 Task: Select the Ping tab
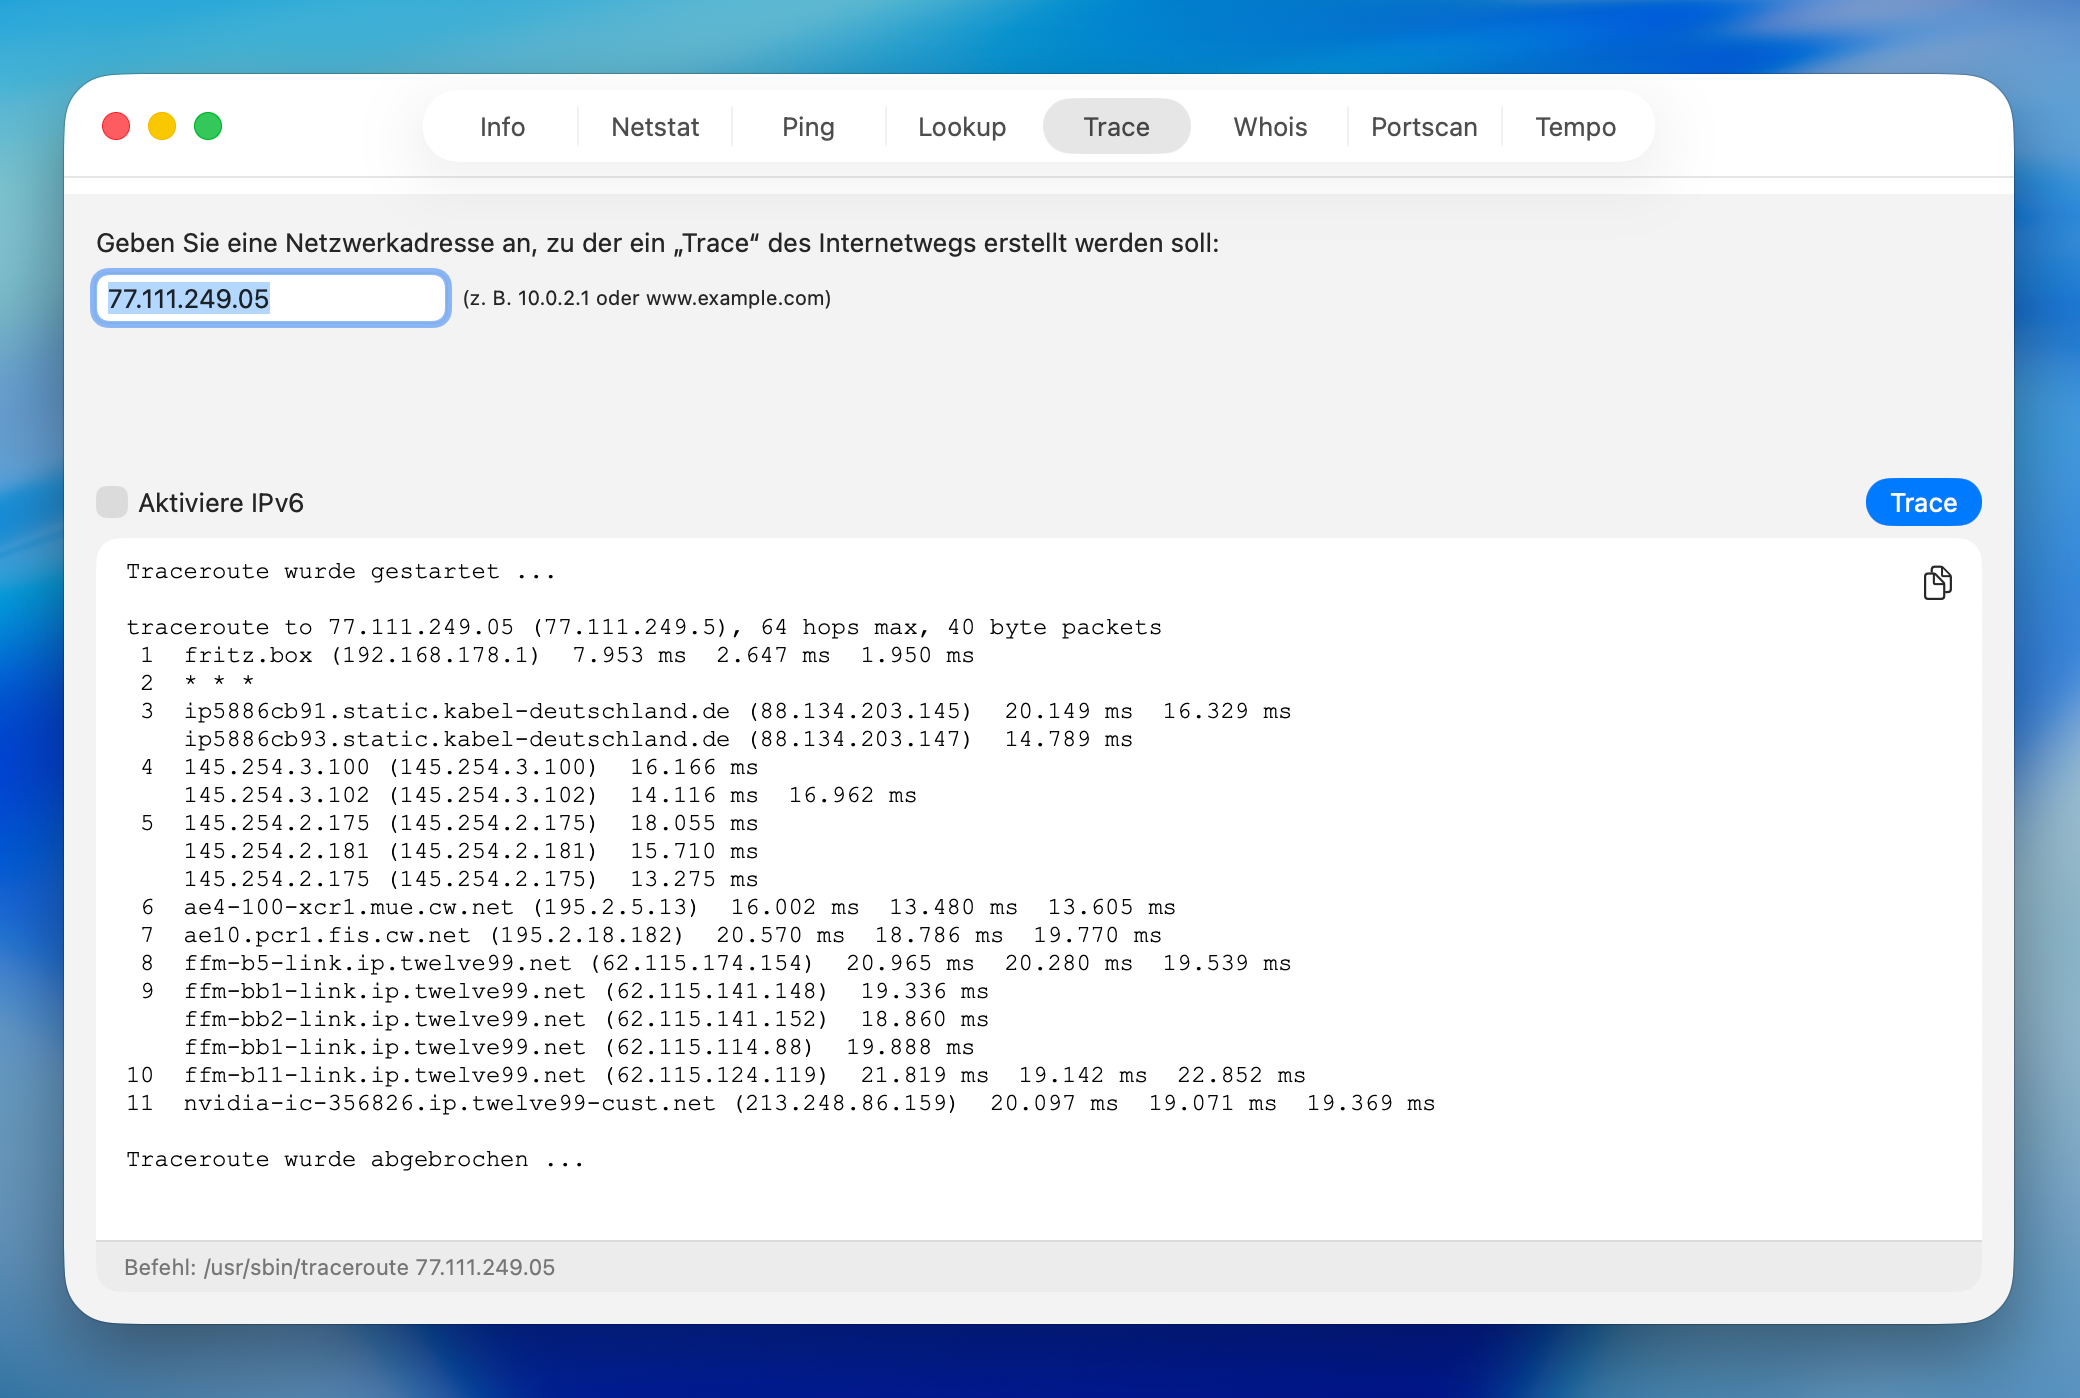point(808,127)
